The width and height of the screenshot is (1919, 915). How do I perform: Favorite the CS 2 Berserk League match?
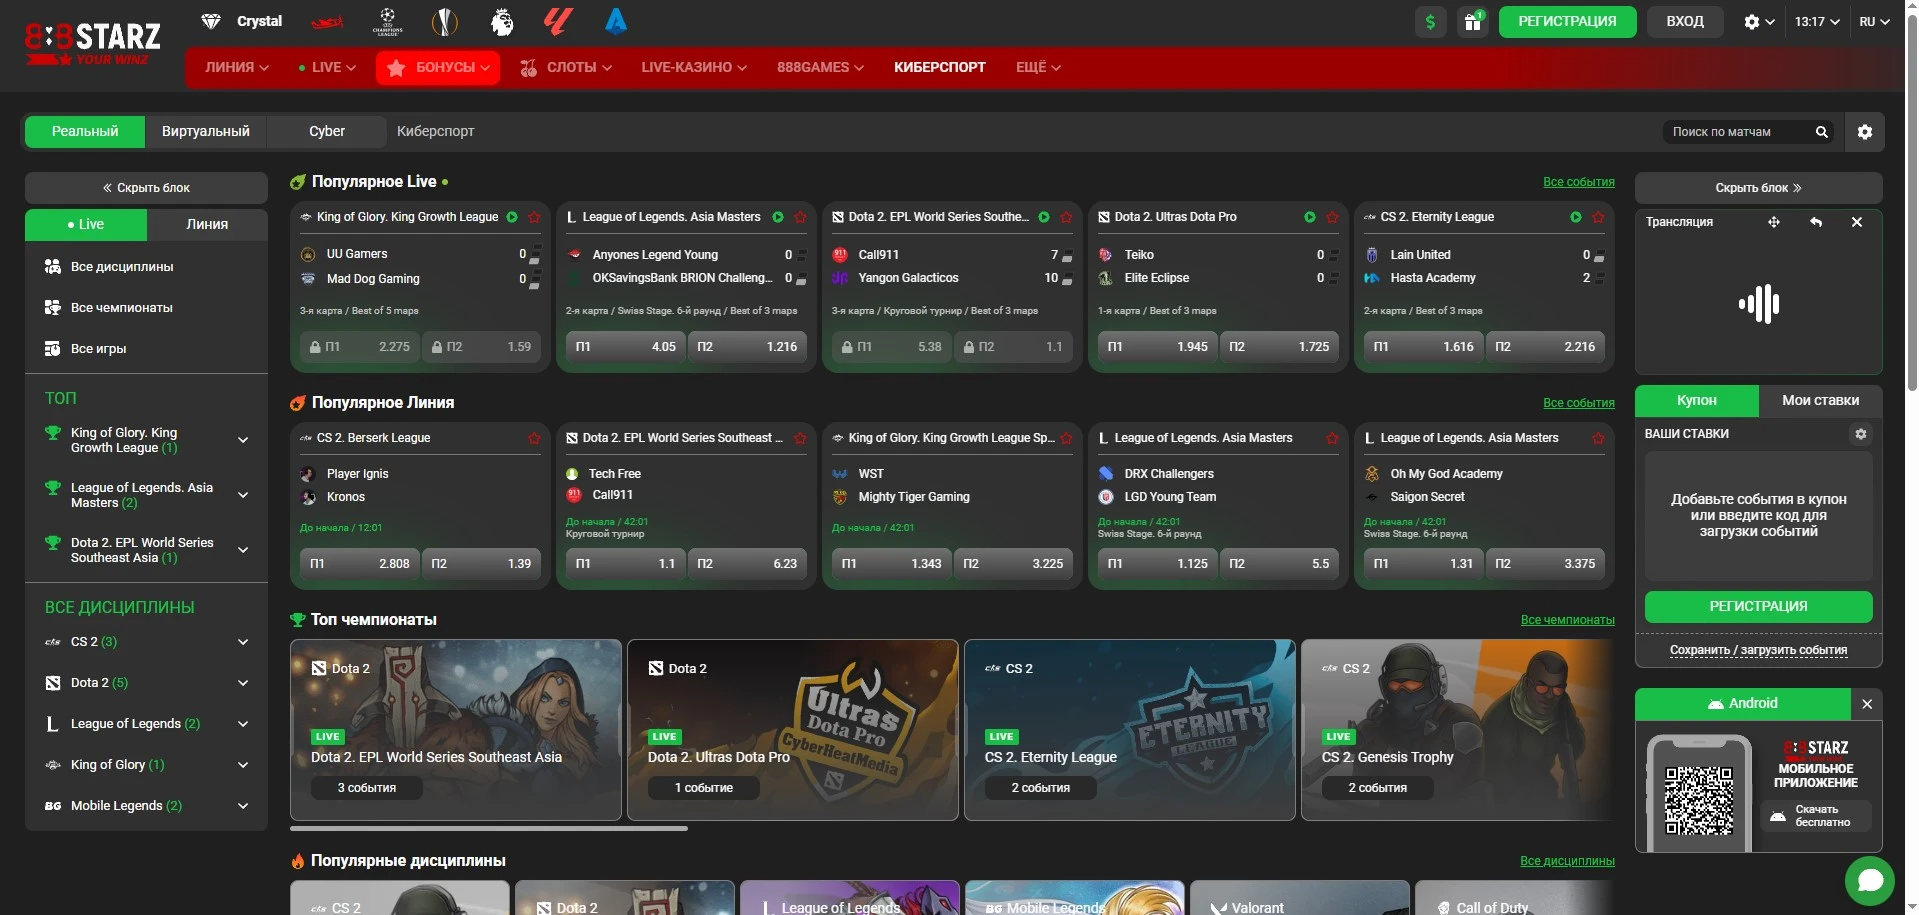[534, 438]
